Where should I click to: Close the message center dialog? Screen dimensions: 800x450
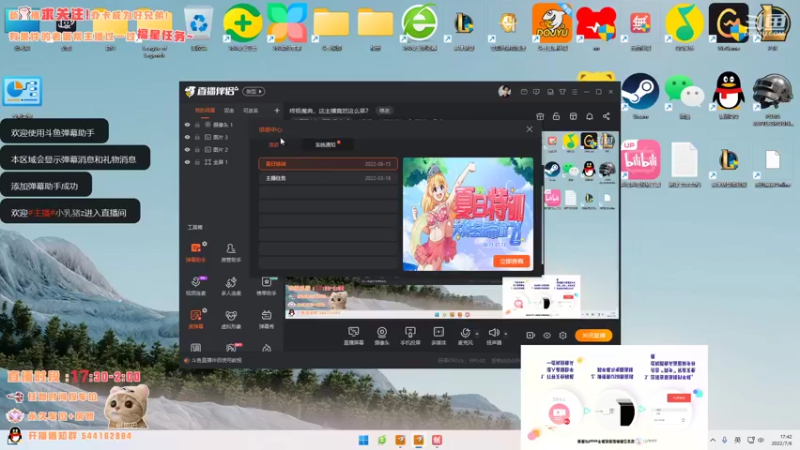[529, 129]
